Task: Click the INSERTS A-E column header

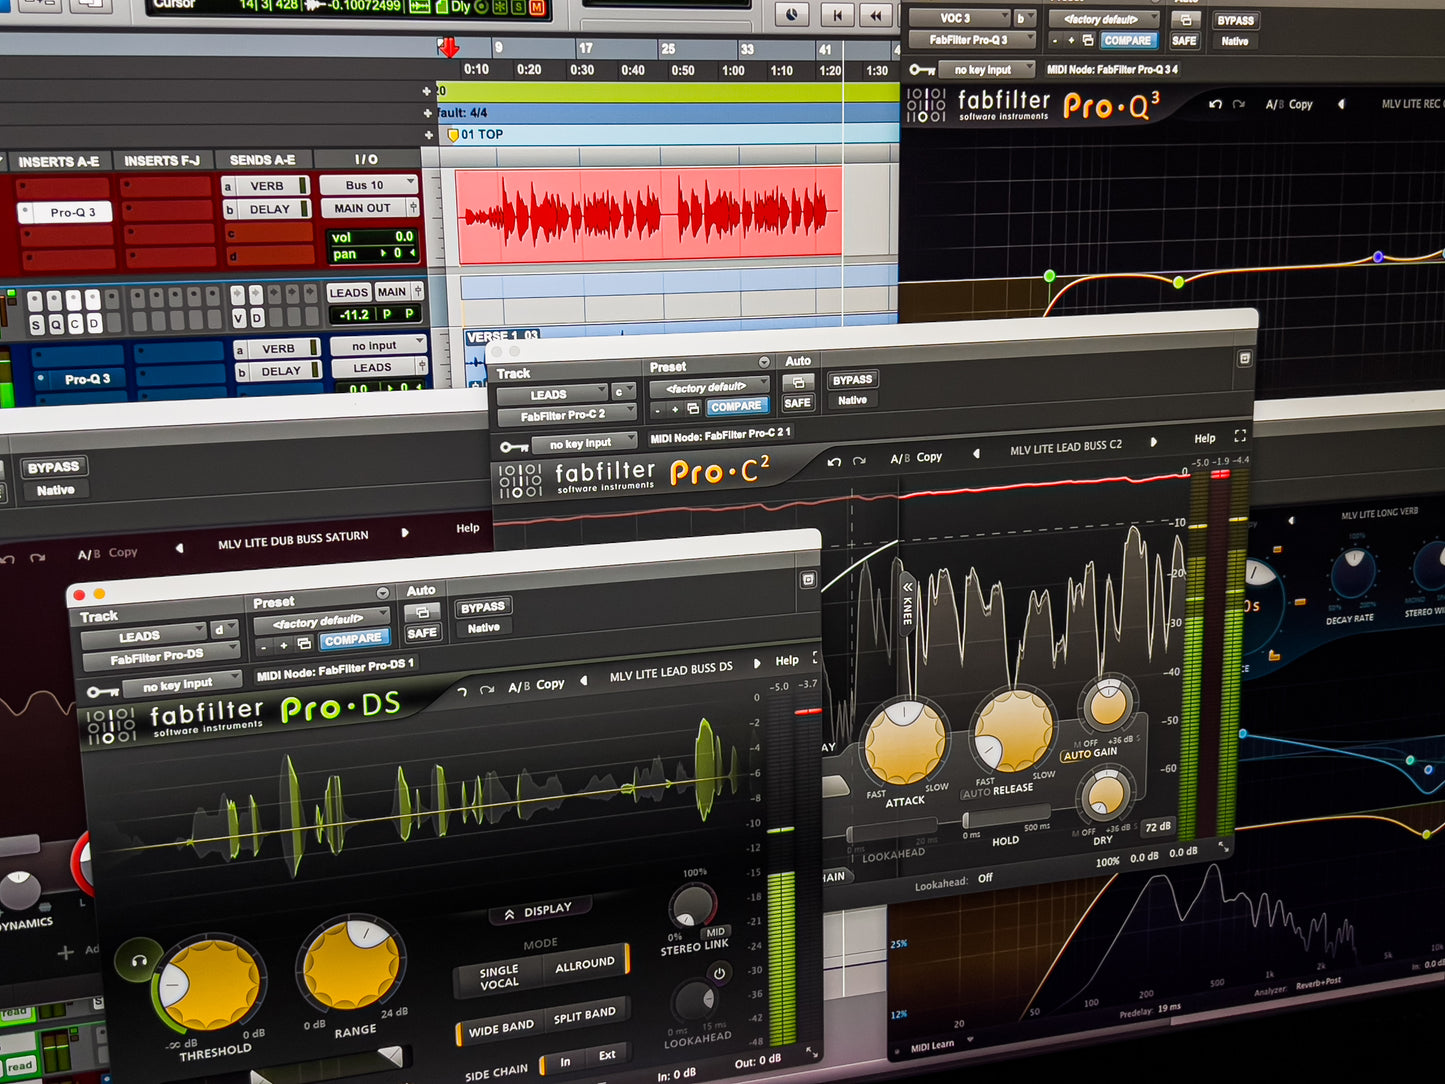Action: coord(58,161)
